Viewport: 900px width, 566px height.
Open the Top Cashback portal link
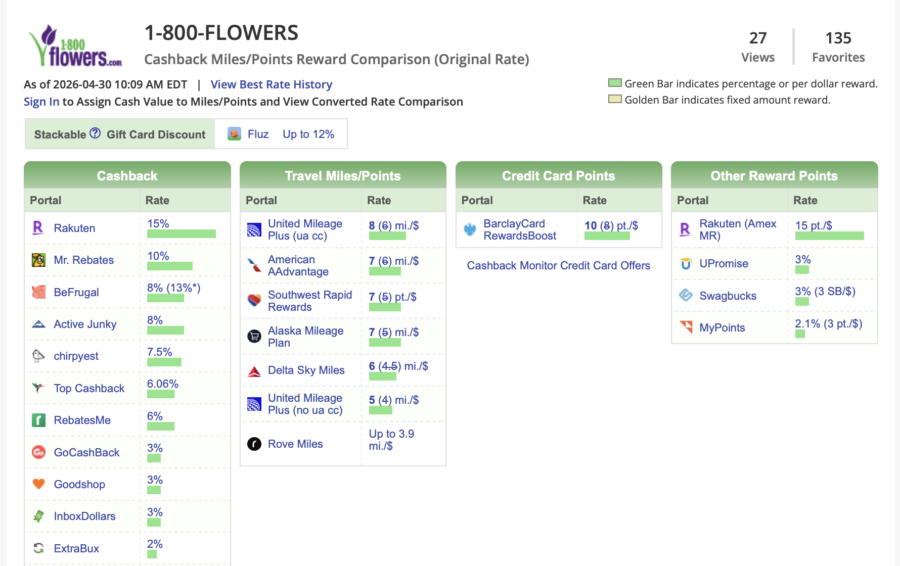tap(89, 388)
